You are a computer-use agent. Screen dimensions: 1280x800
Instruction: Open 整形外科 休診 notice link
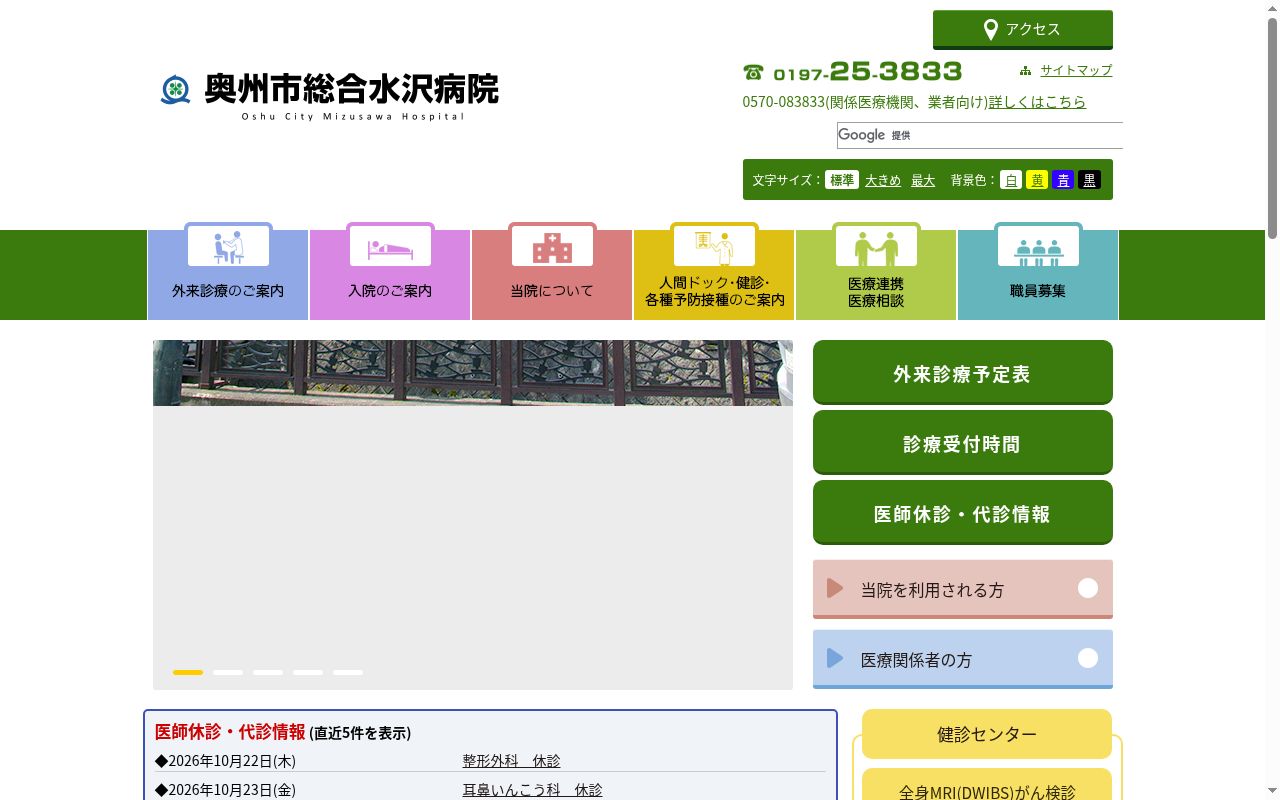511,761
